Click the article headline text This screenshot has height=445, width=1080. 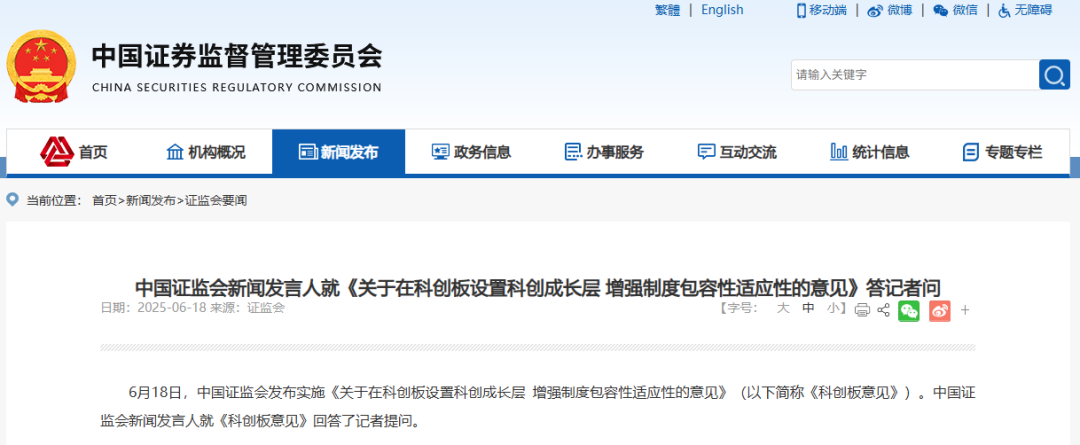point(537,287)
